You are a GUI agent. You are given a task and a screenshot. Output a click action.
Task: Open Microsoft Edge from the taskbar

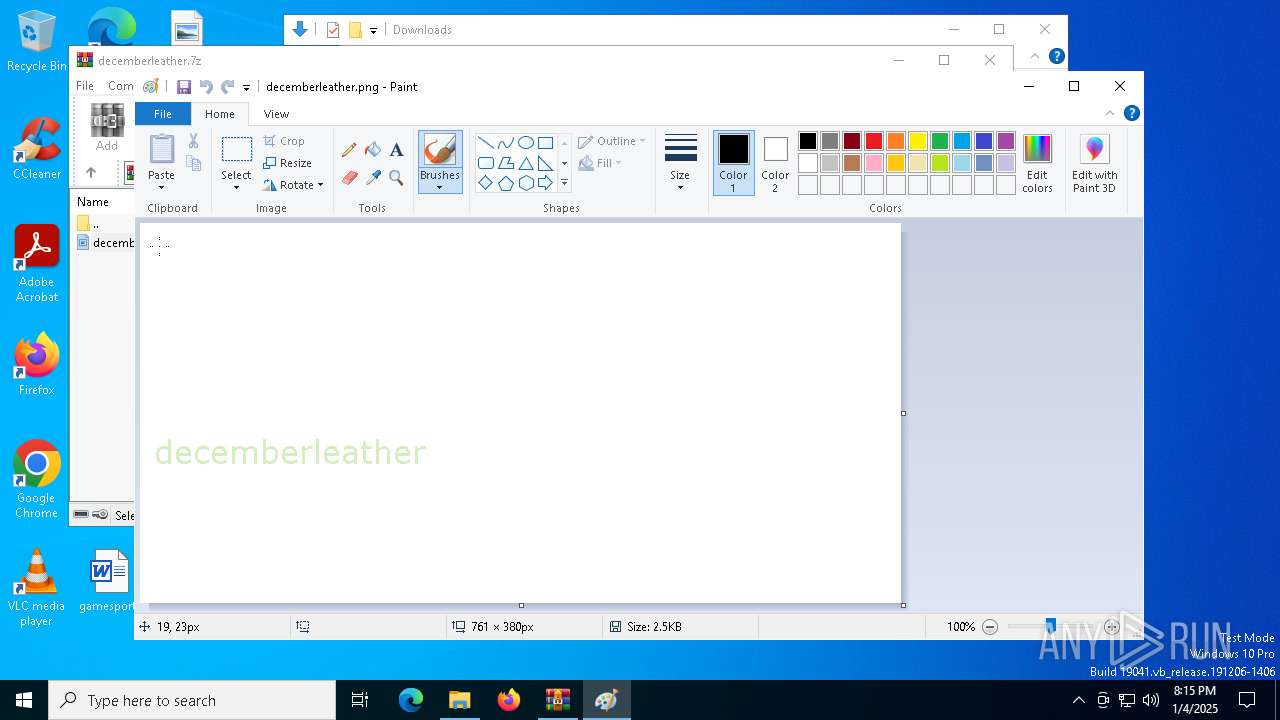coord(411,700)
